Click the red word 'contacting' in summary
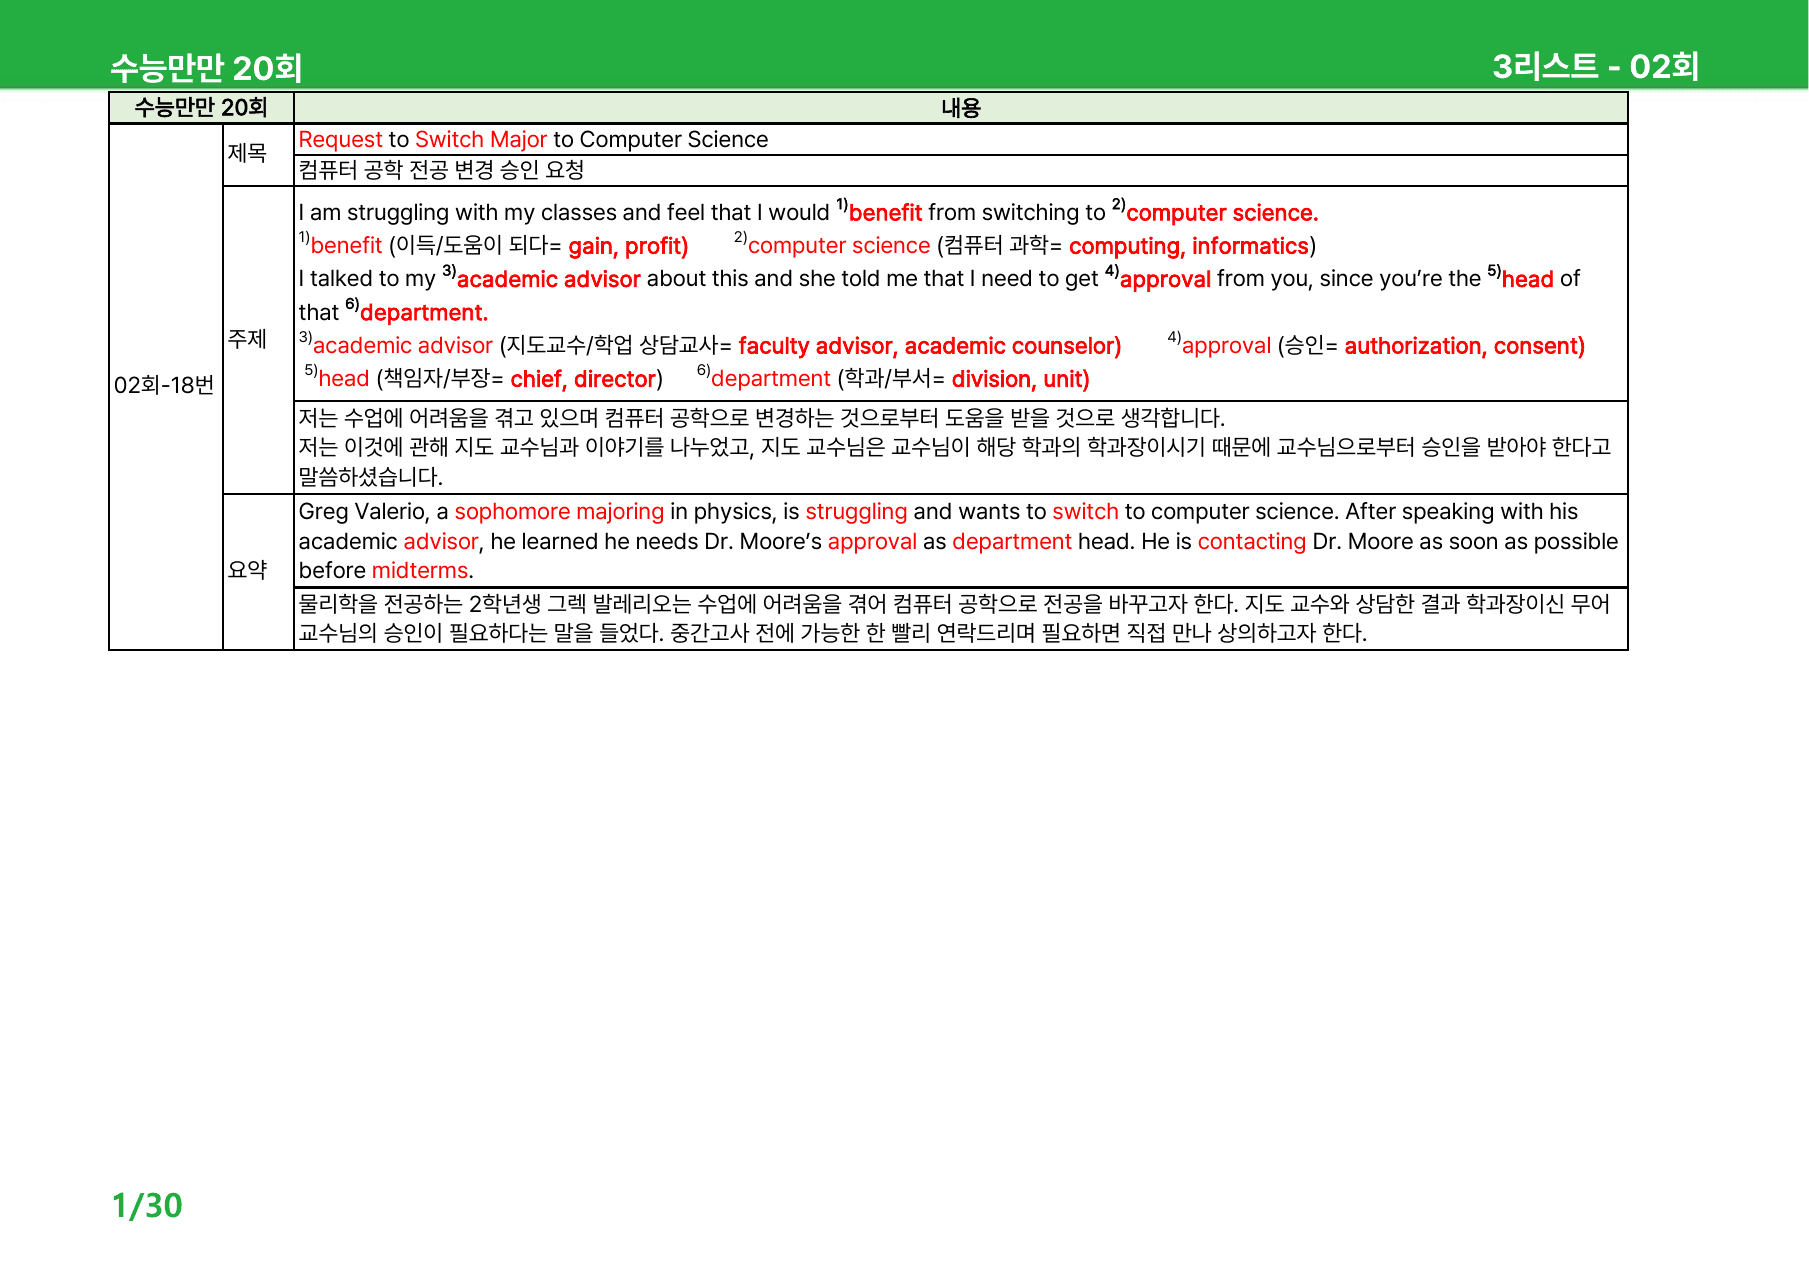1809x1279 pixels. pyautogui.click(x=1251, y=542)
